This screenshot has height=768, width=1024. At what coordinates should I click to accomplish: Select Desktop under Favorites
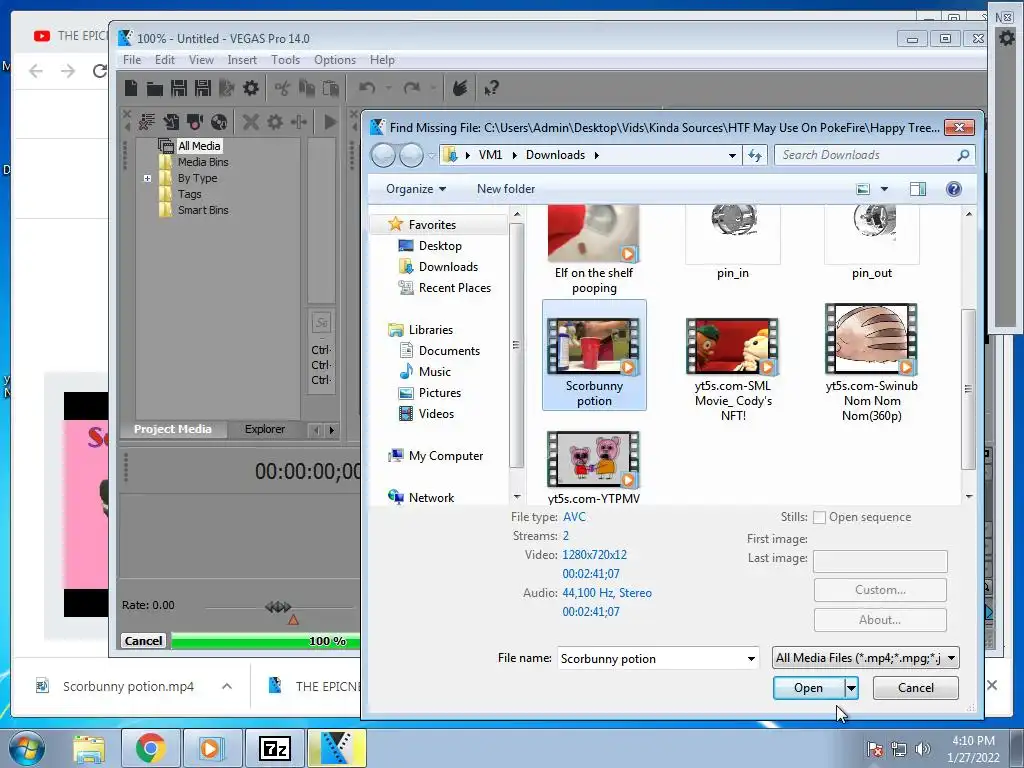440,246
